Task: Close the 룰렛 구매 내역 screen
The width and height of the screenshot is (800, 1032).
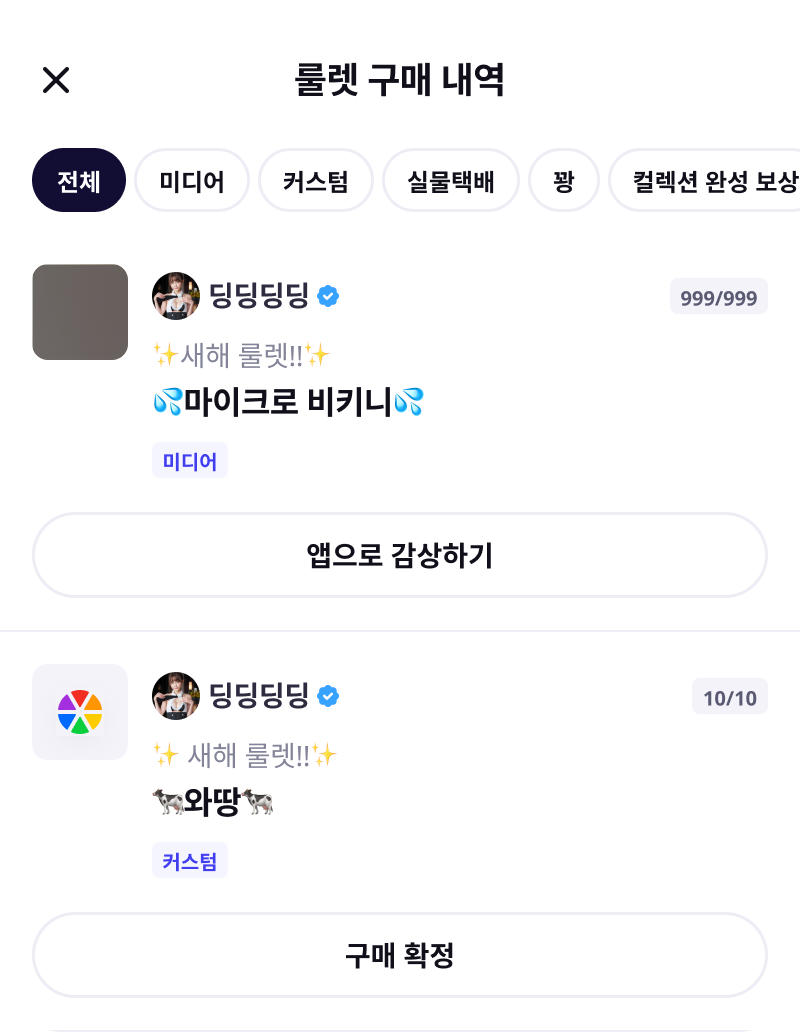Action: coord(56,80)
